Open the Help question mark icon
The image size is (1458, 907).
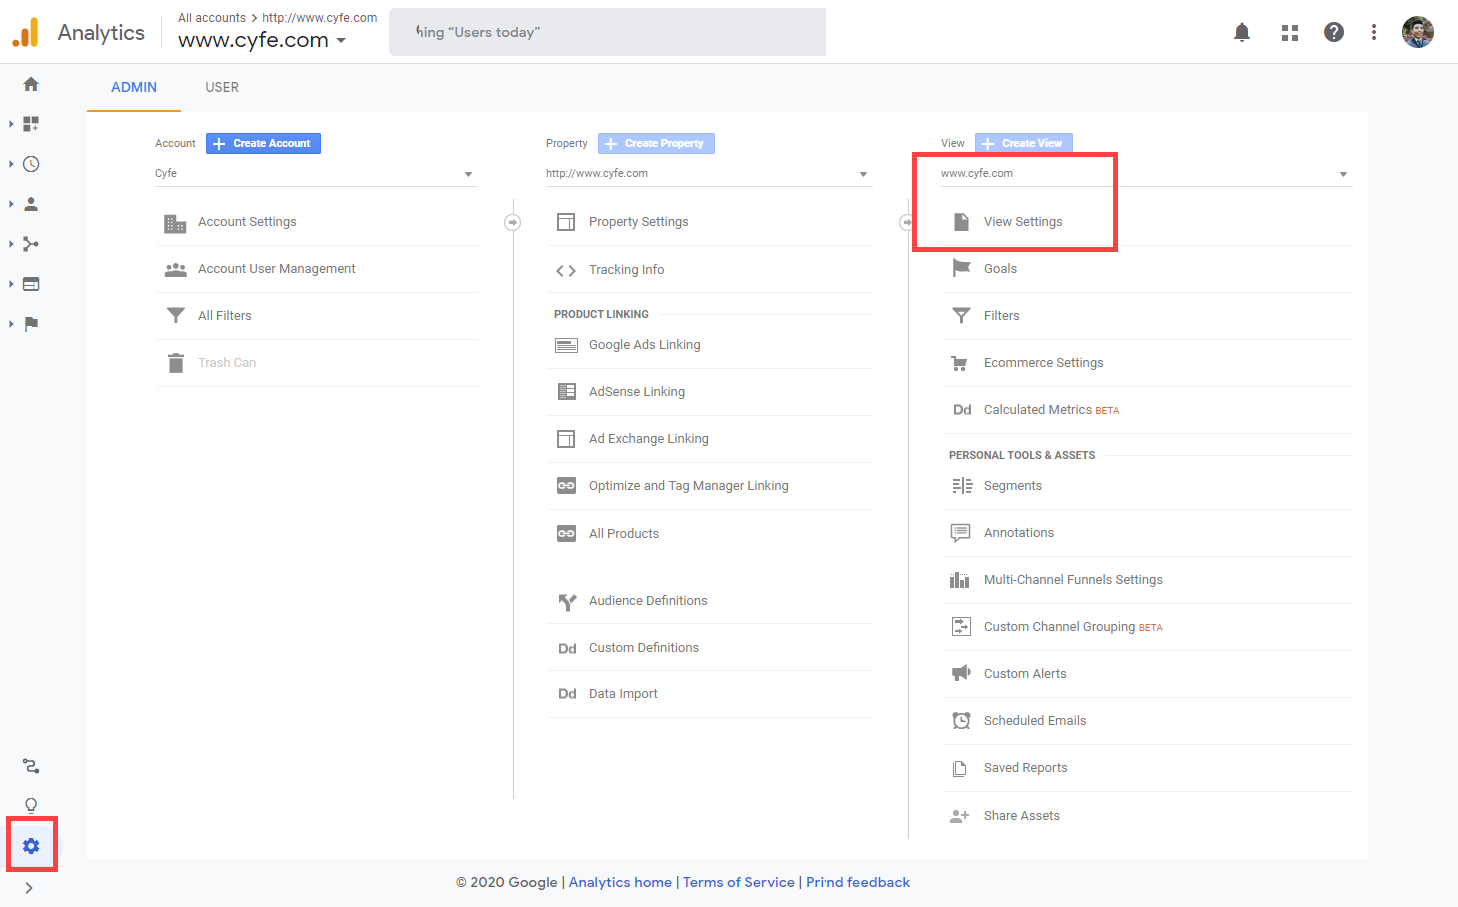coord(1333,31)
